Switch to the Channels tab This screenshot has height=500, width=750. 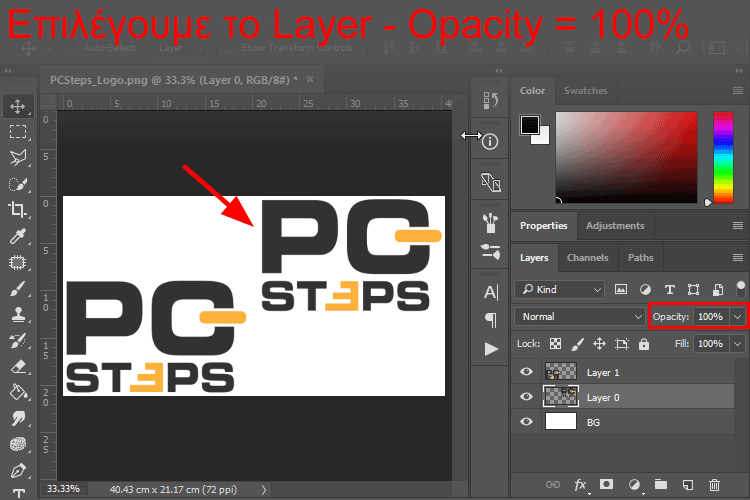point(587,257)
